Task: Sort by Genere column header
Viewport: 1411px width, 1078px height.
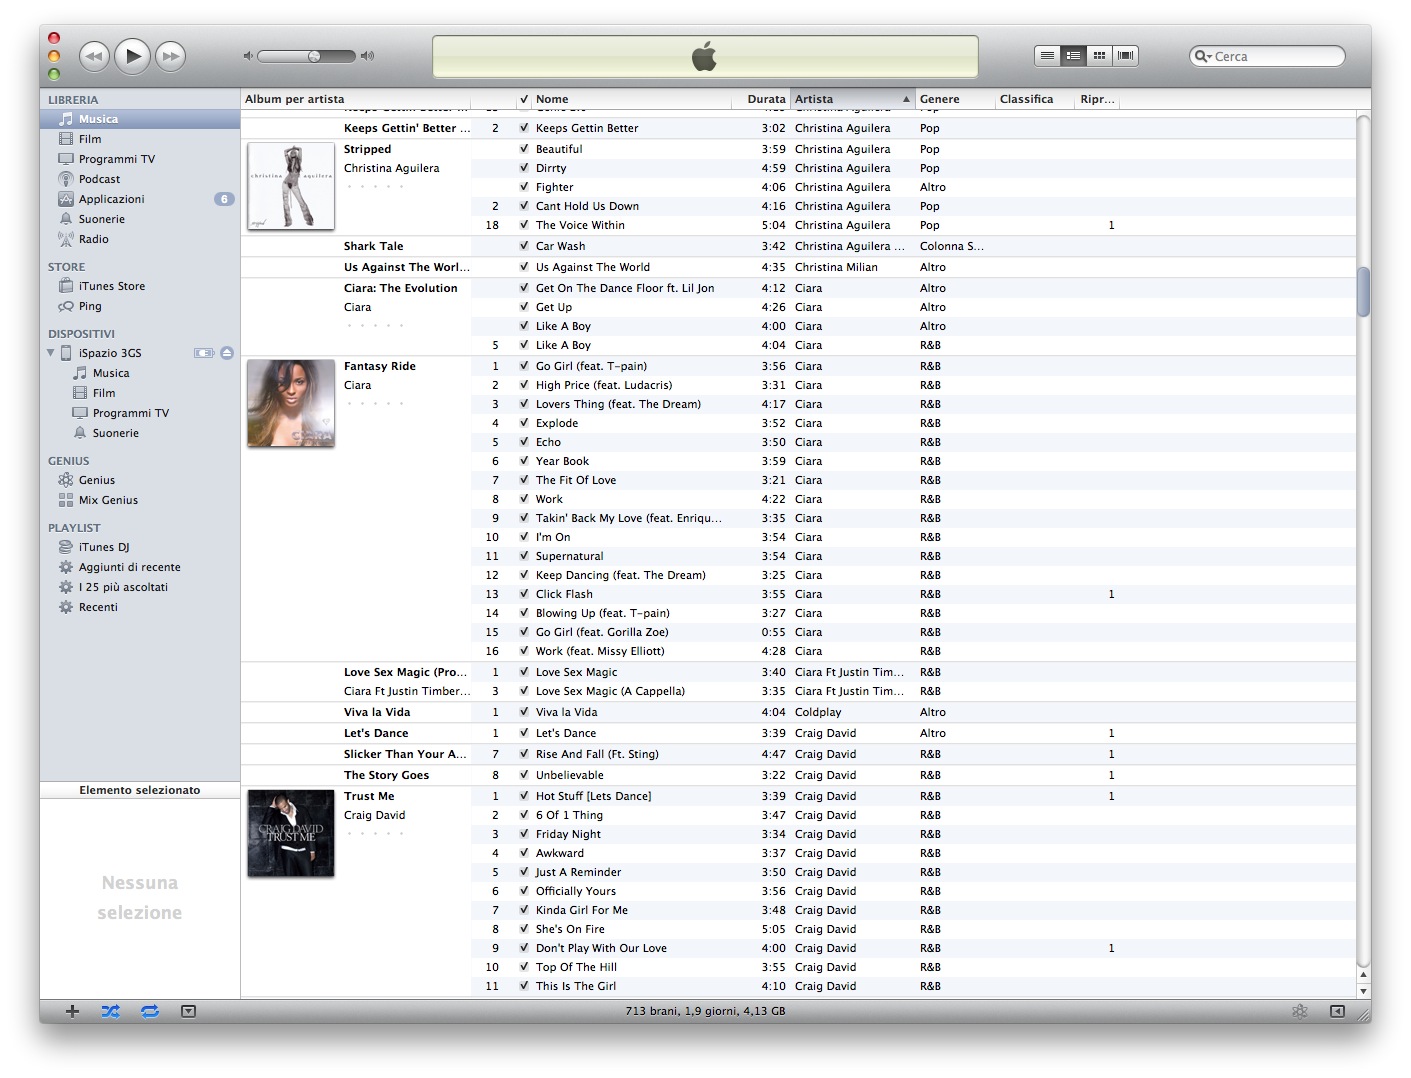Action: click(x=955, y=99)
